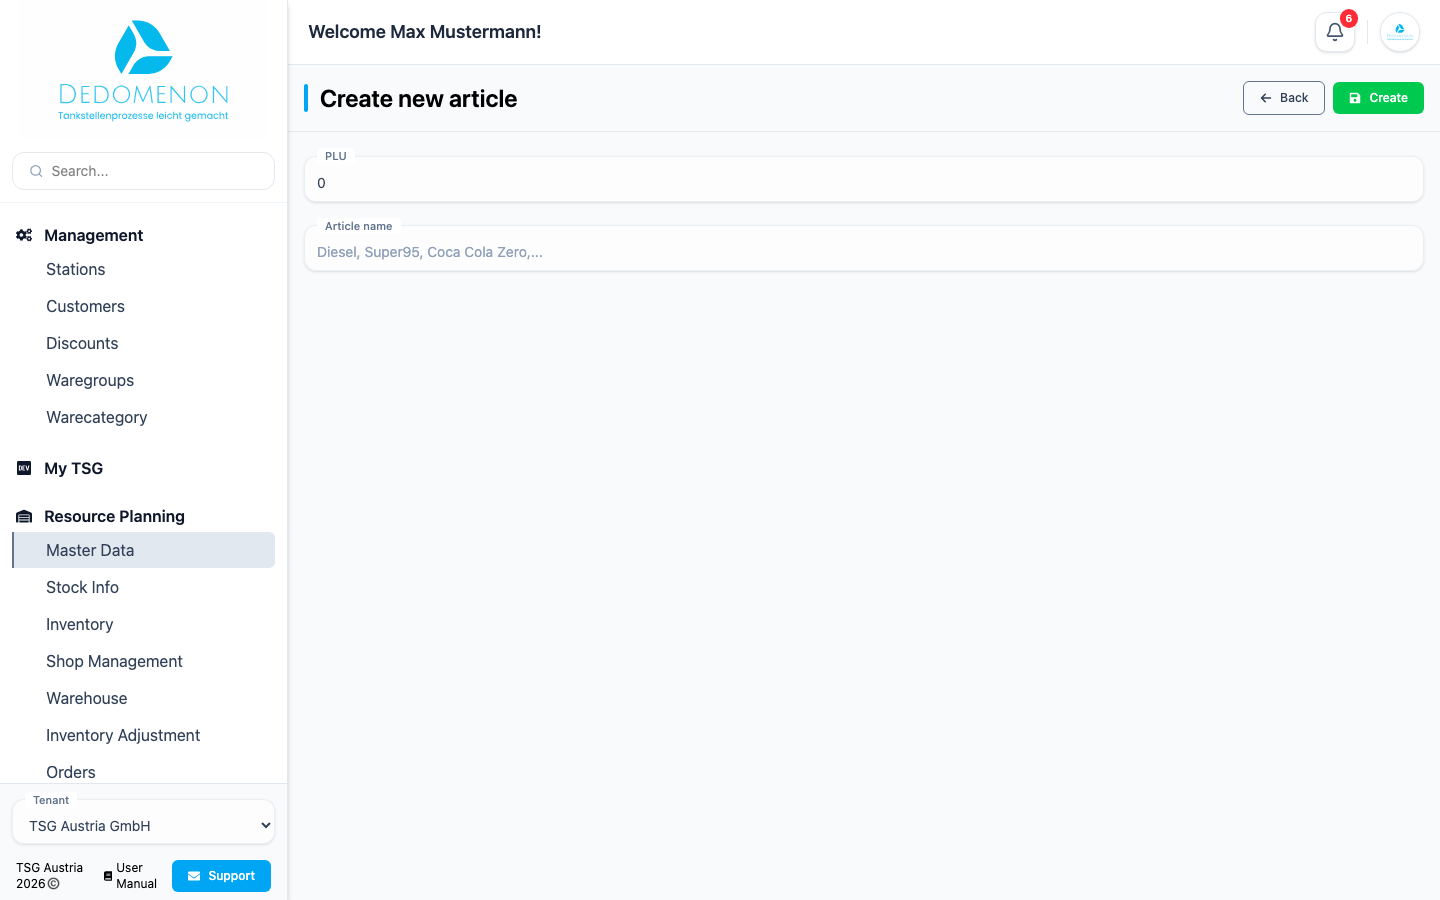Click the notification count badge
The image size is (1440, 900).
[1349, 18]
